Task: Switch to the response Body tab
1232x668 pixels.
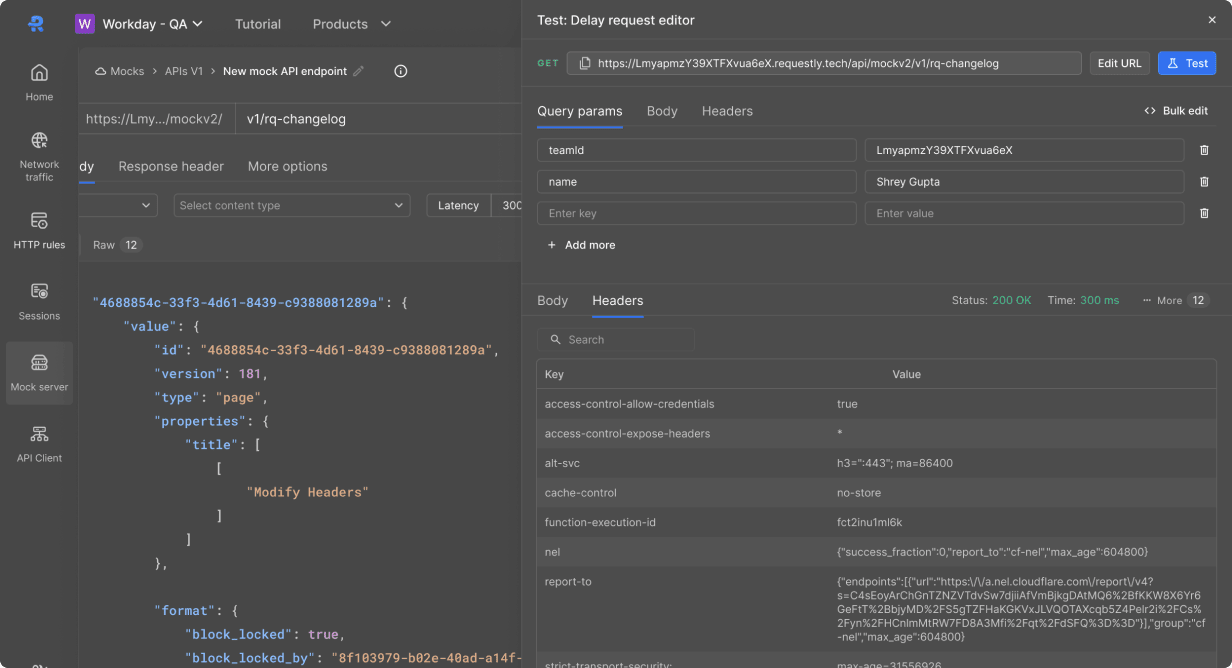Action: click(552, 300)
